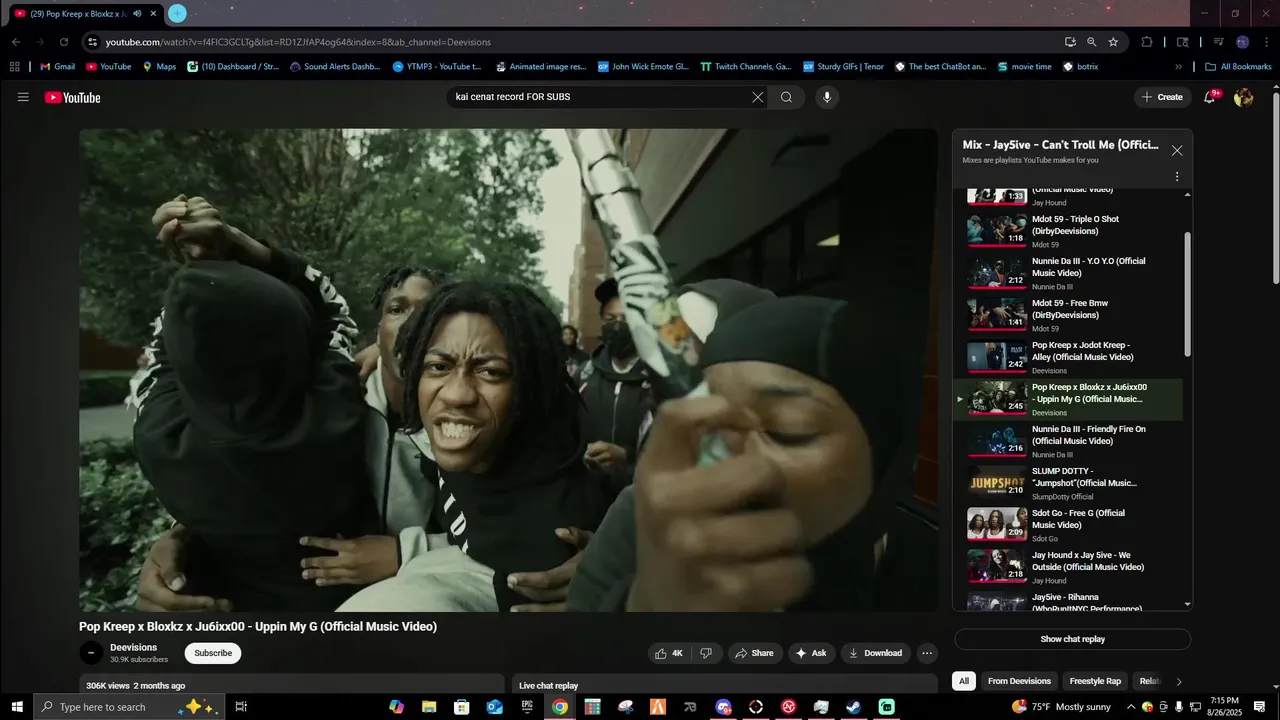Viewport: 1280px width, 720px height.
Task: Open Twitch Channels bookmark
Action: (746, 67)
